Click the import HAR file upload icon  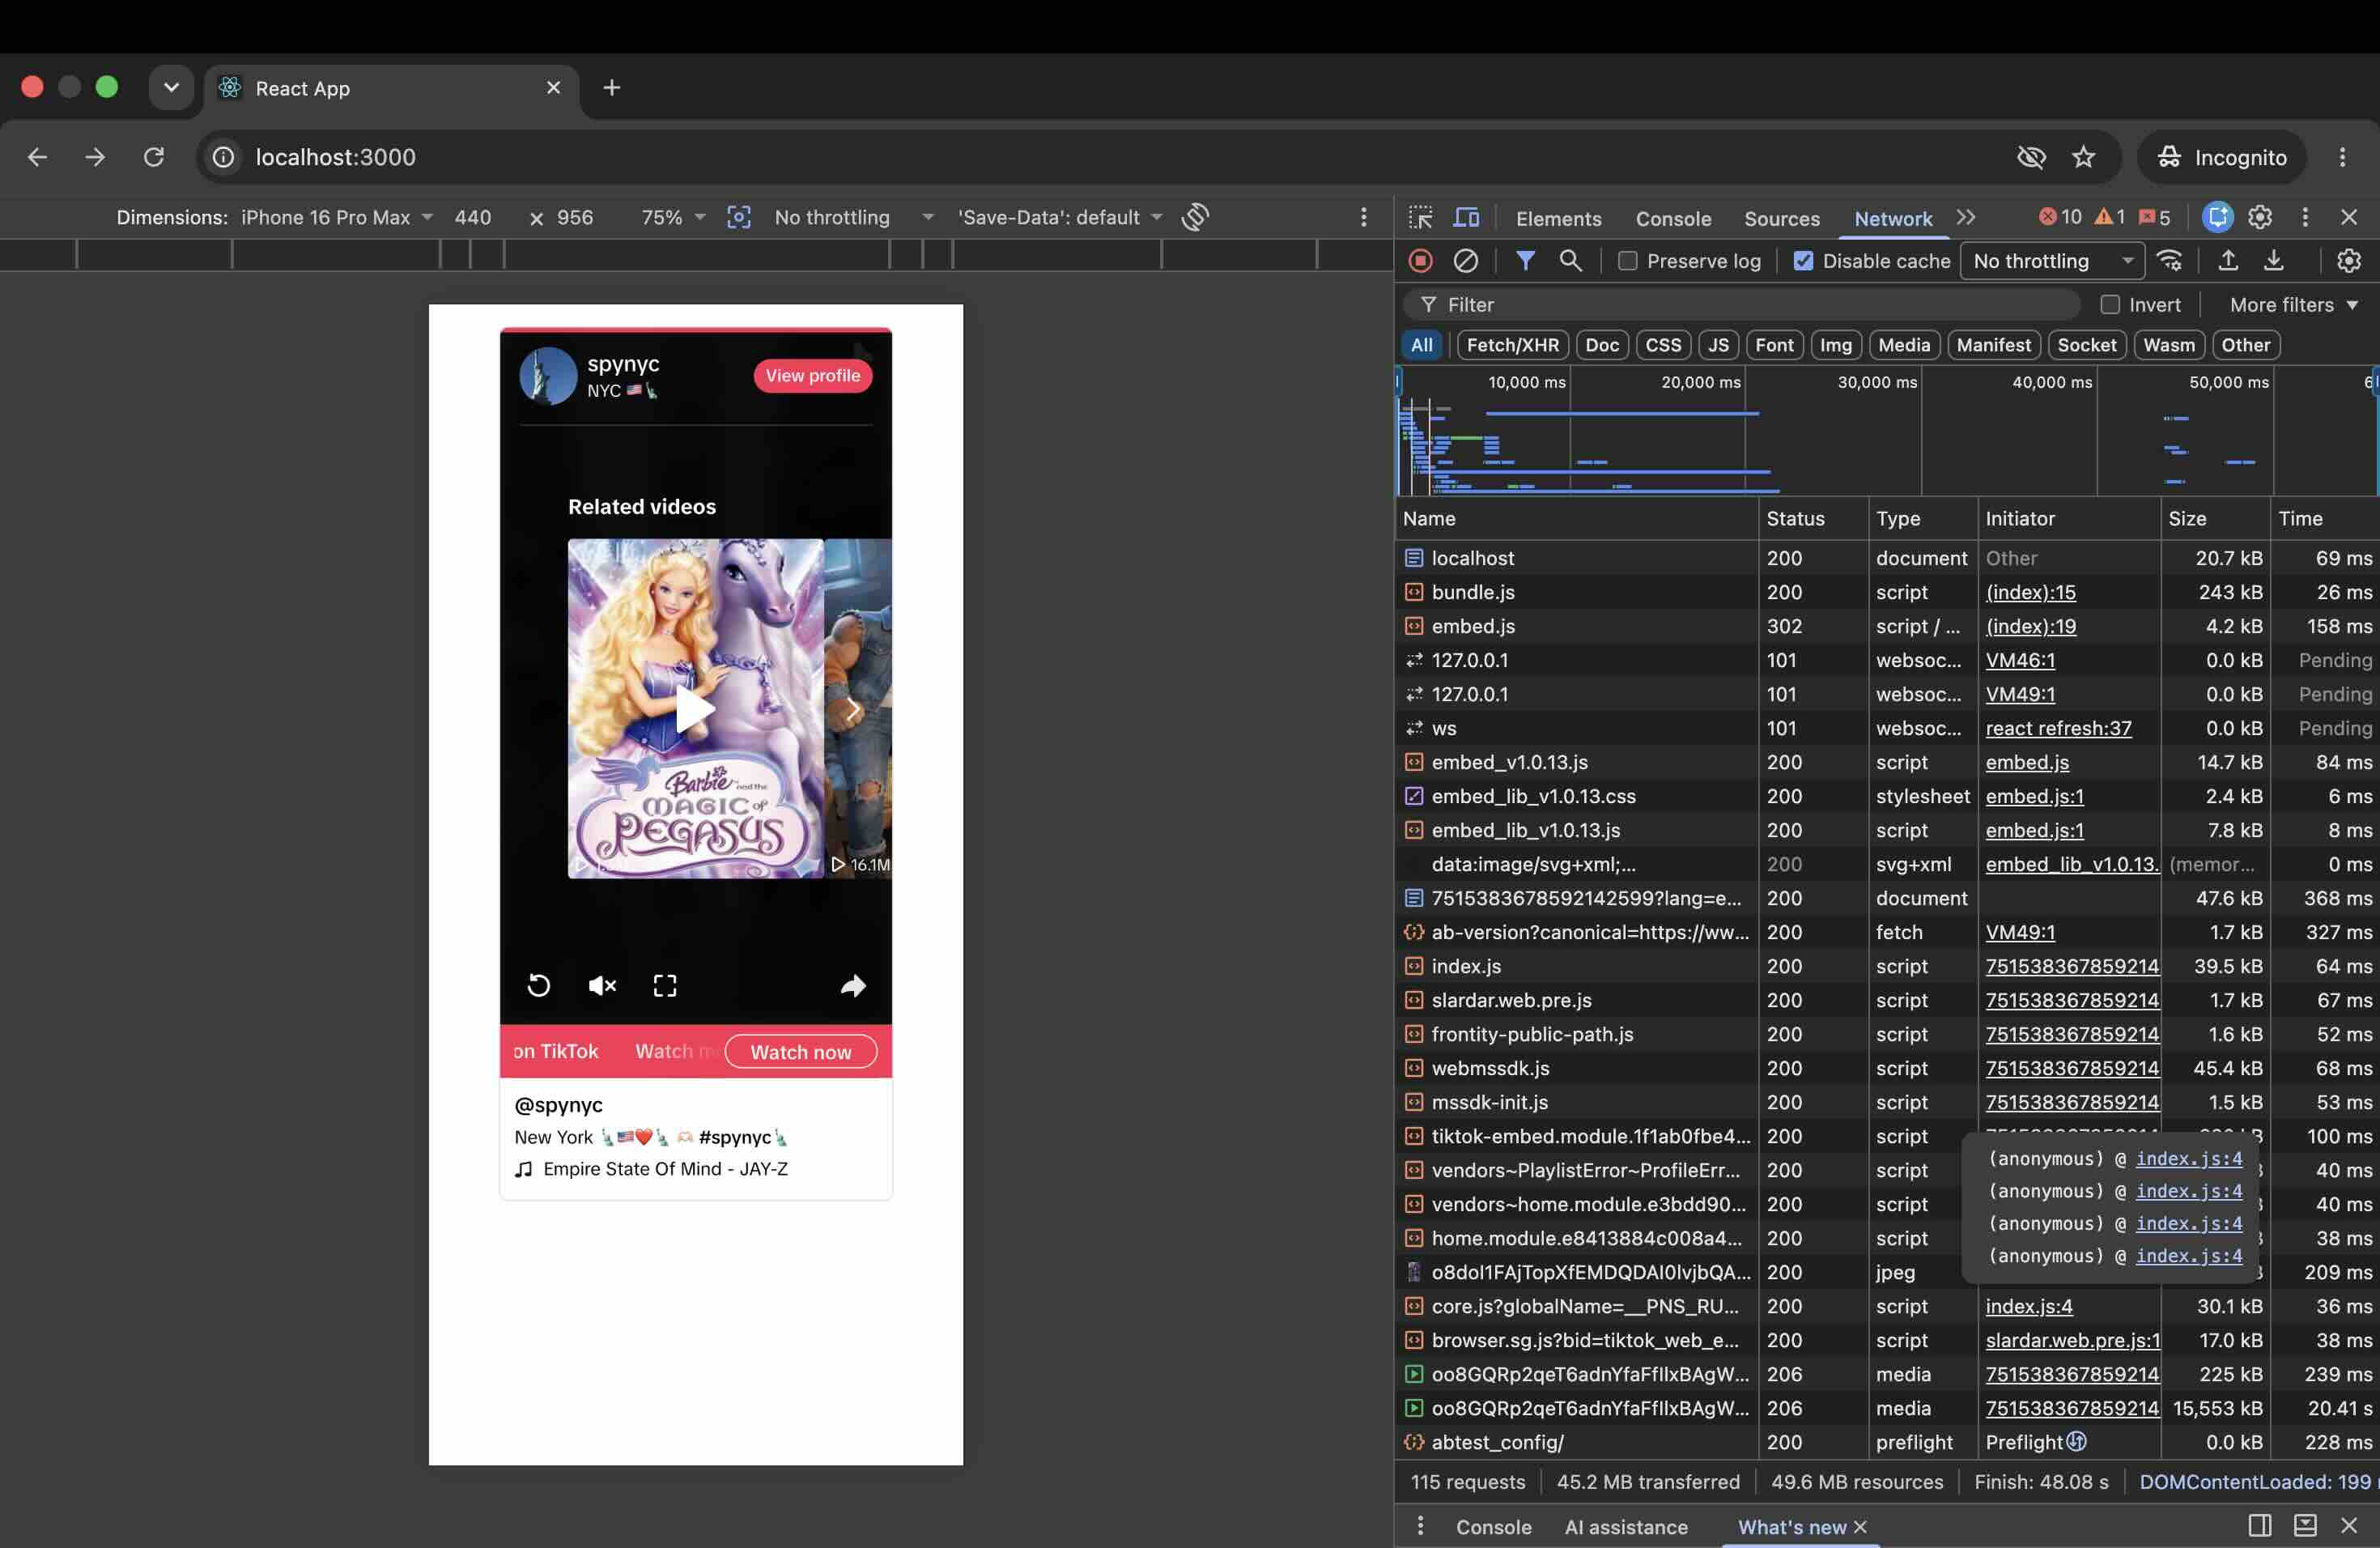(2228, 261)
